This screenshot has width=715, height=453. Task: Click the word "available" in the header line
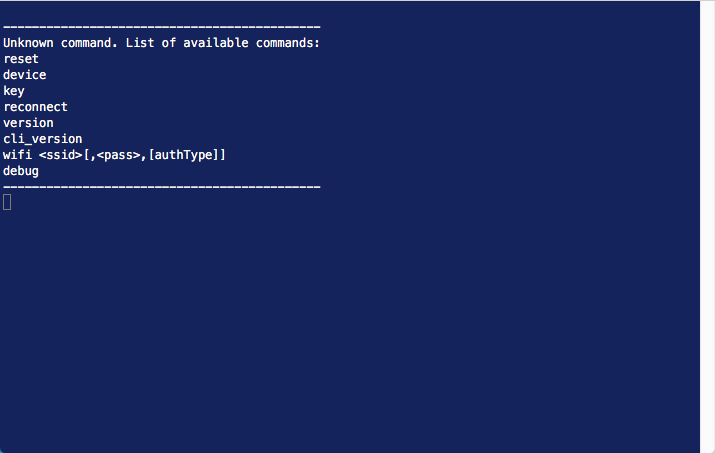click(x=216, y=43)
